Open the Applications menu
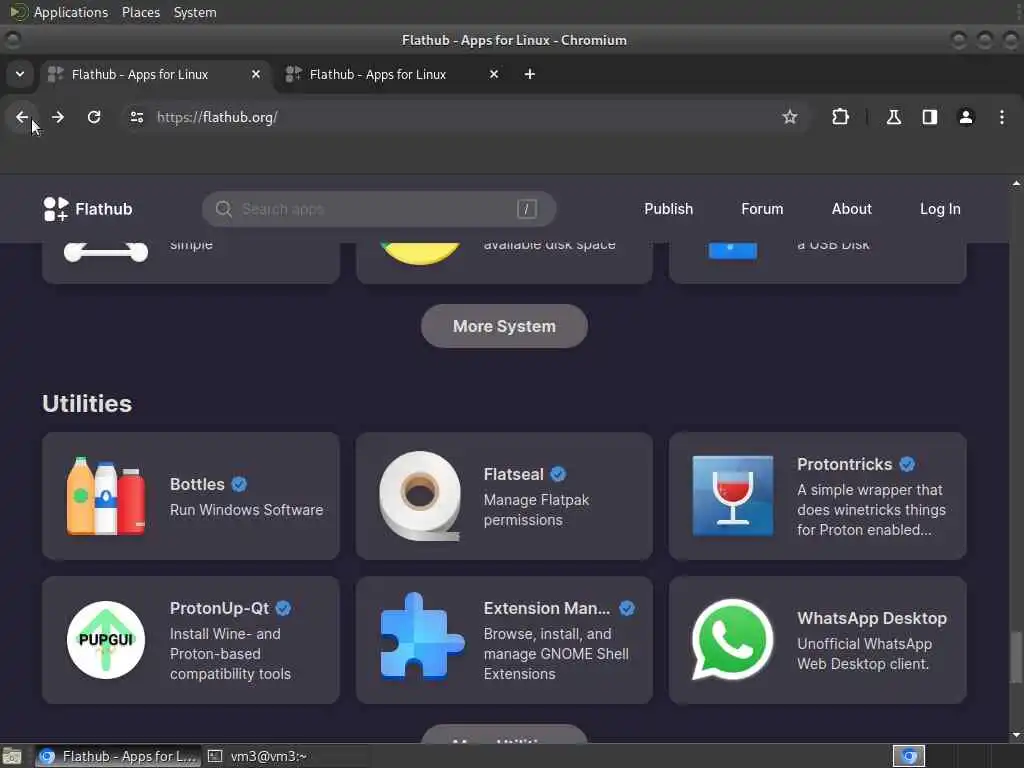The width and height of the screenshot is (1024, 768). click(x=71, y=12)
